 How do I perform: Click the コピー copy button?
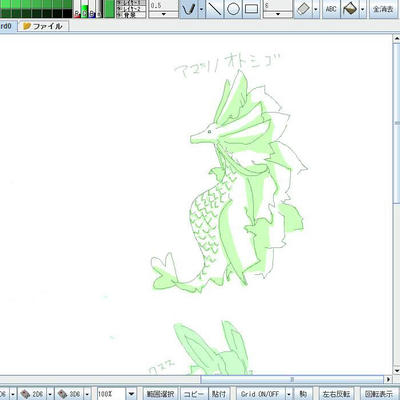point(194,394)
